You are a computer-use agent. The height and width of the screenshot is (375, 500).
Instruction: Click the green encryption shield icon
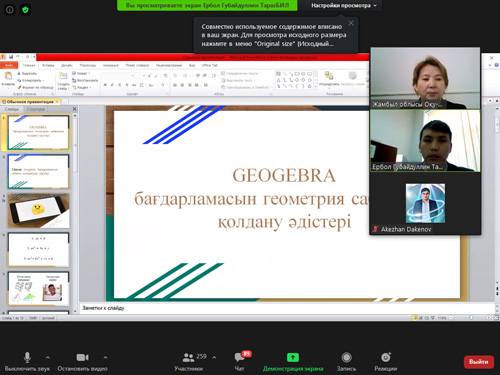(25, 10)
